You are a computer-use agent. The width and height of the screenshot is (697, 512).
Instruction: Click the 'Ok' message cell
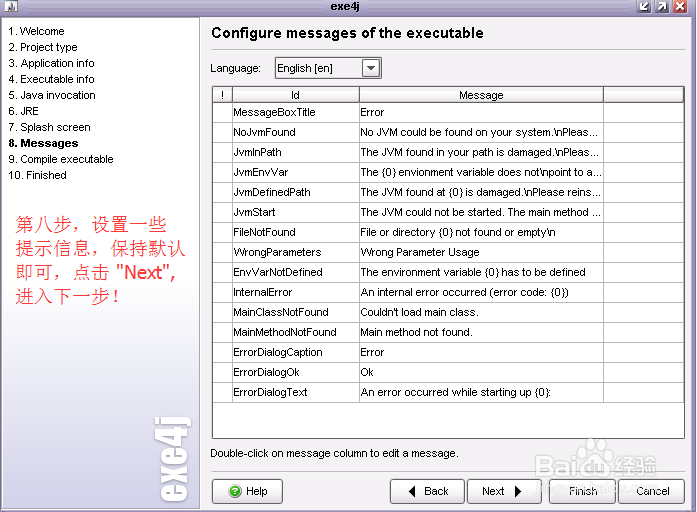481,372
